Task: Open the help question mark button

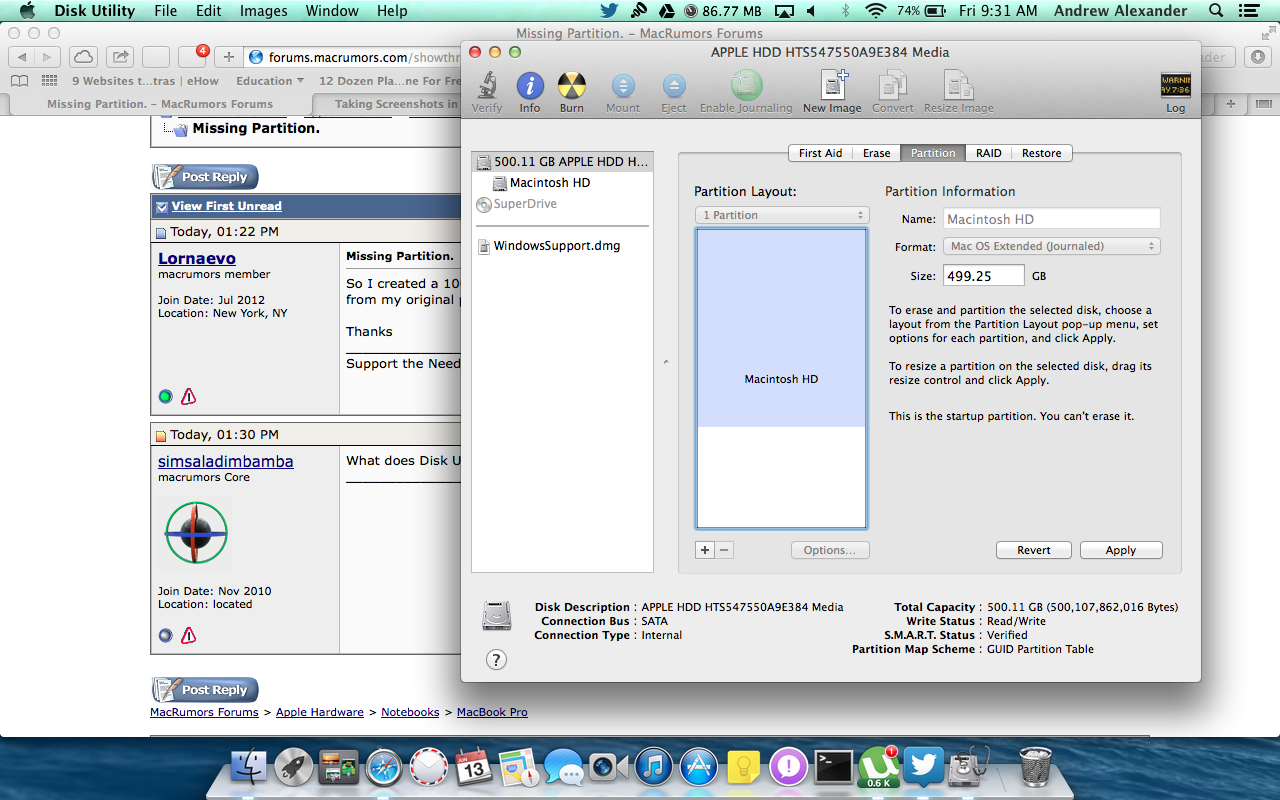Action: [496, 659]
